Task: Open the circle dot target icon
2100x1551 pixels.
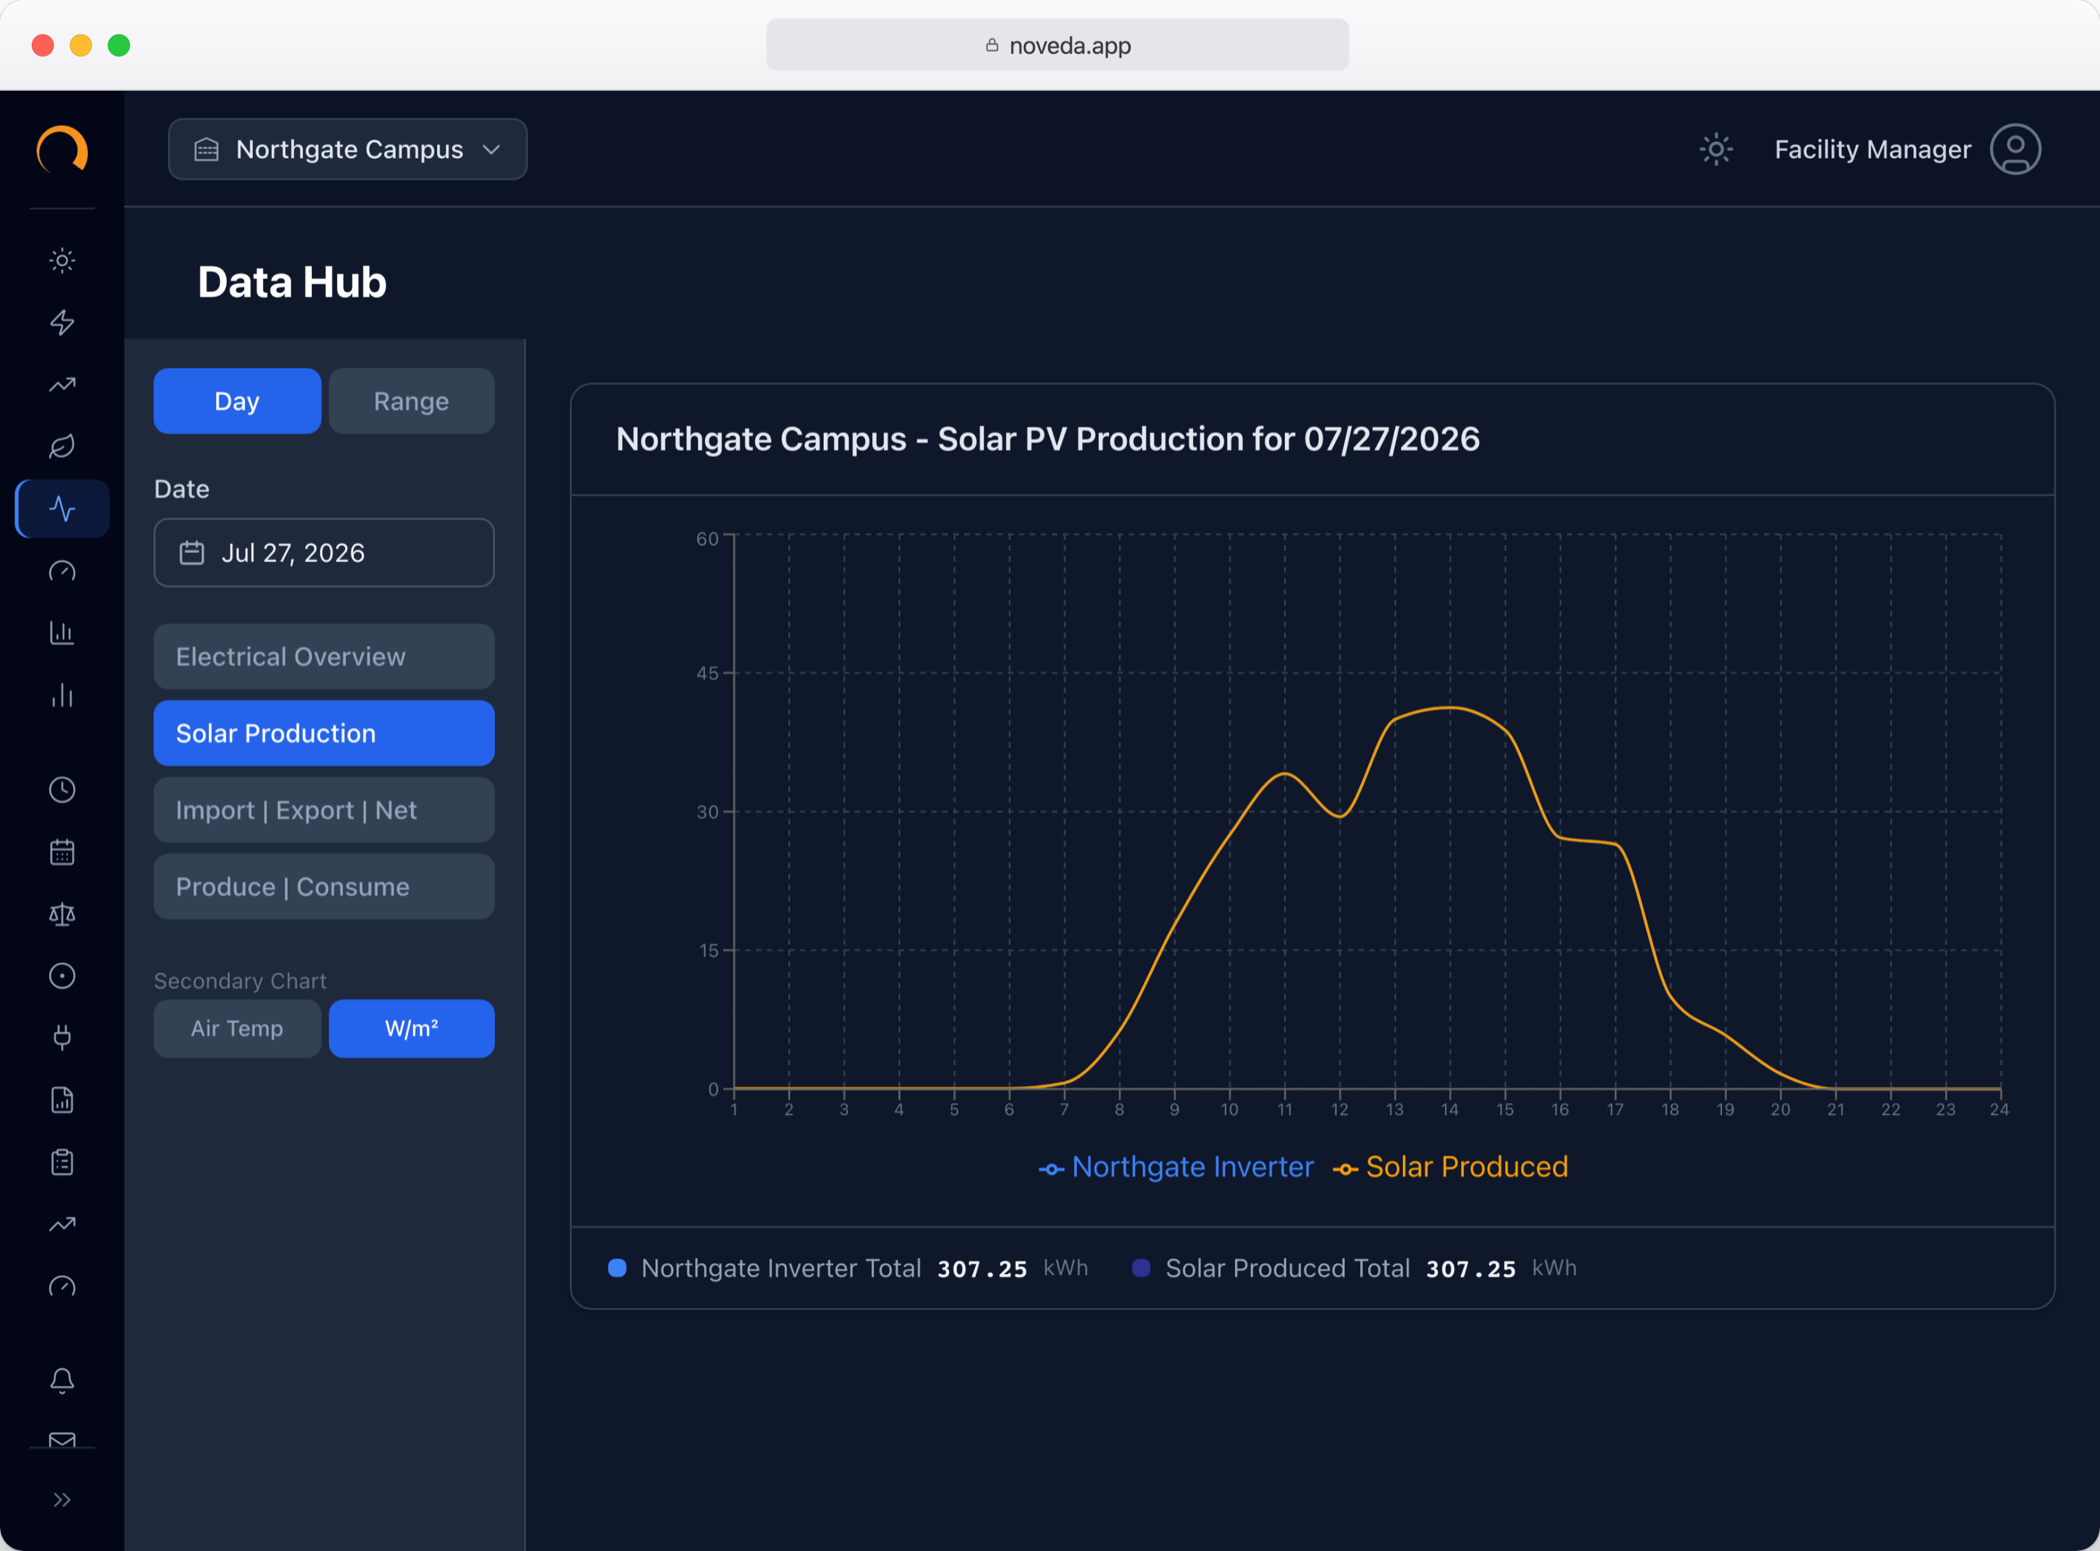Action: (62, 976)
